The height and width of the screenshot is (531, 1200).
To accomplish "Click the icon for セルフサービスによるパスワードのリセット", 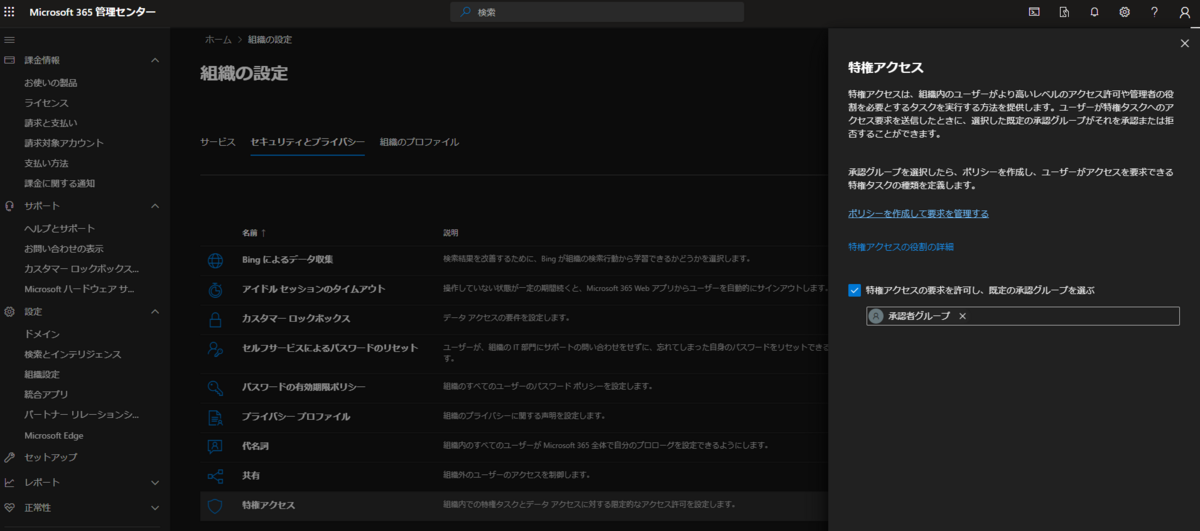I will click(x=215, y=349).
